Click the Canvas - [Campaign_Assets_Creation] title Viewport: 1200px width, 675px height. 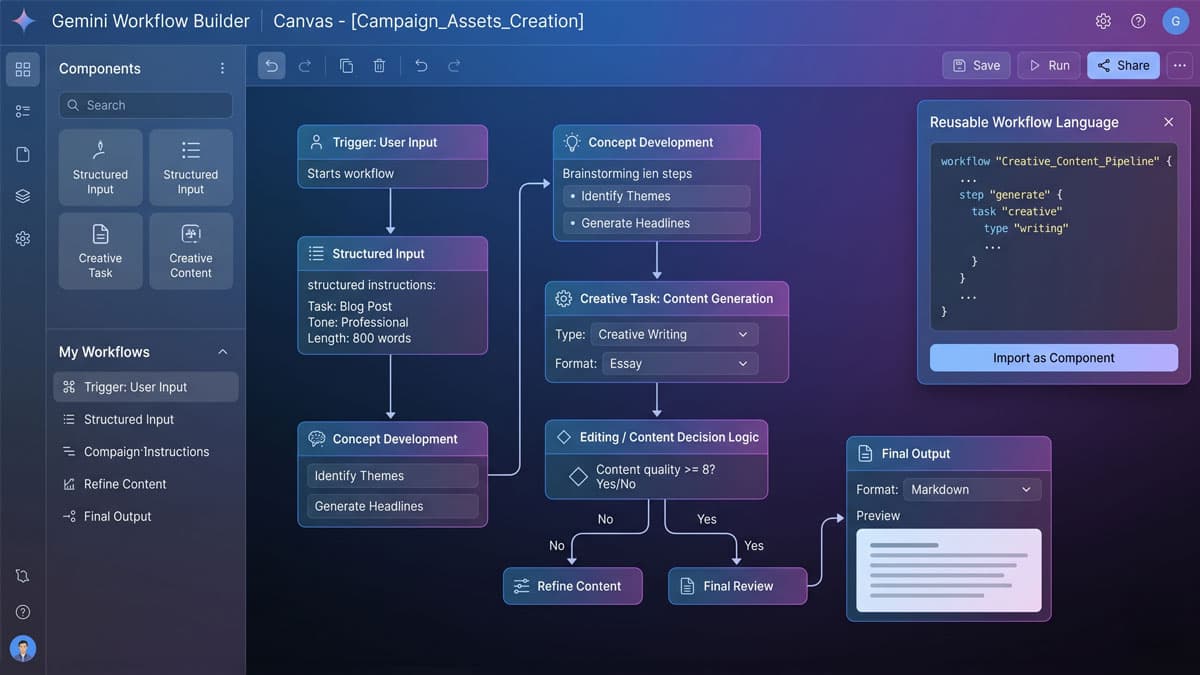[428, 21]
